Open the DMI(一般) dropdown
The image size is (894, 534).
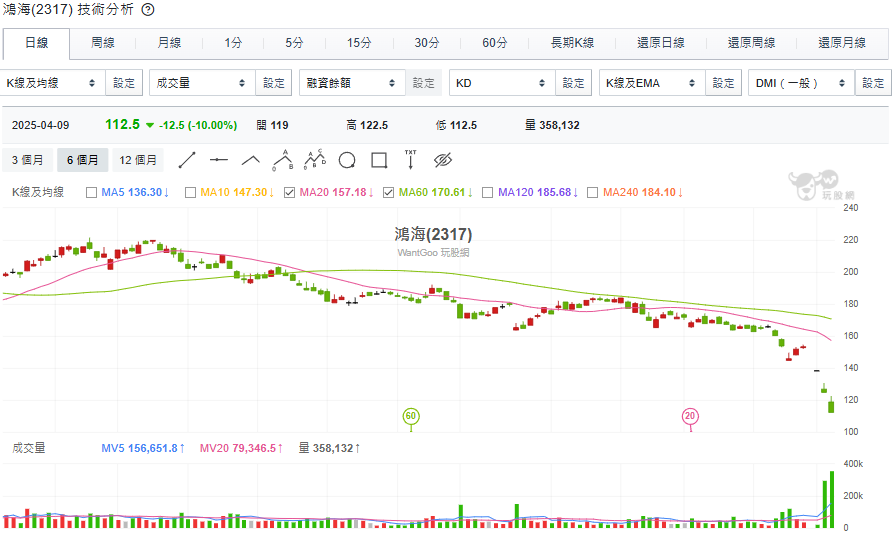(x=801, y=83)
